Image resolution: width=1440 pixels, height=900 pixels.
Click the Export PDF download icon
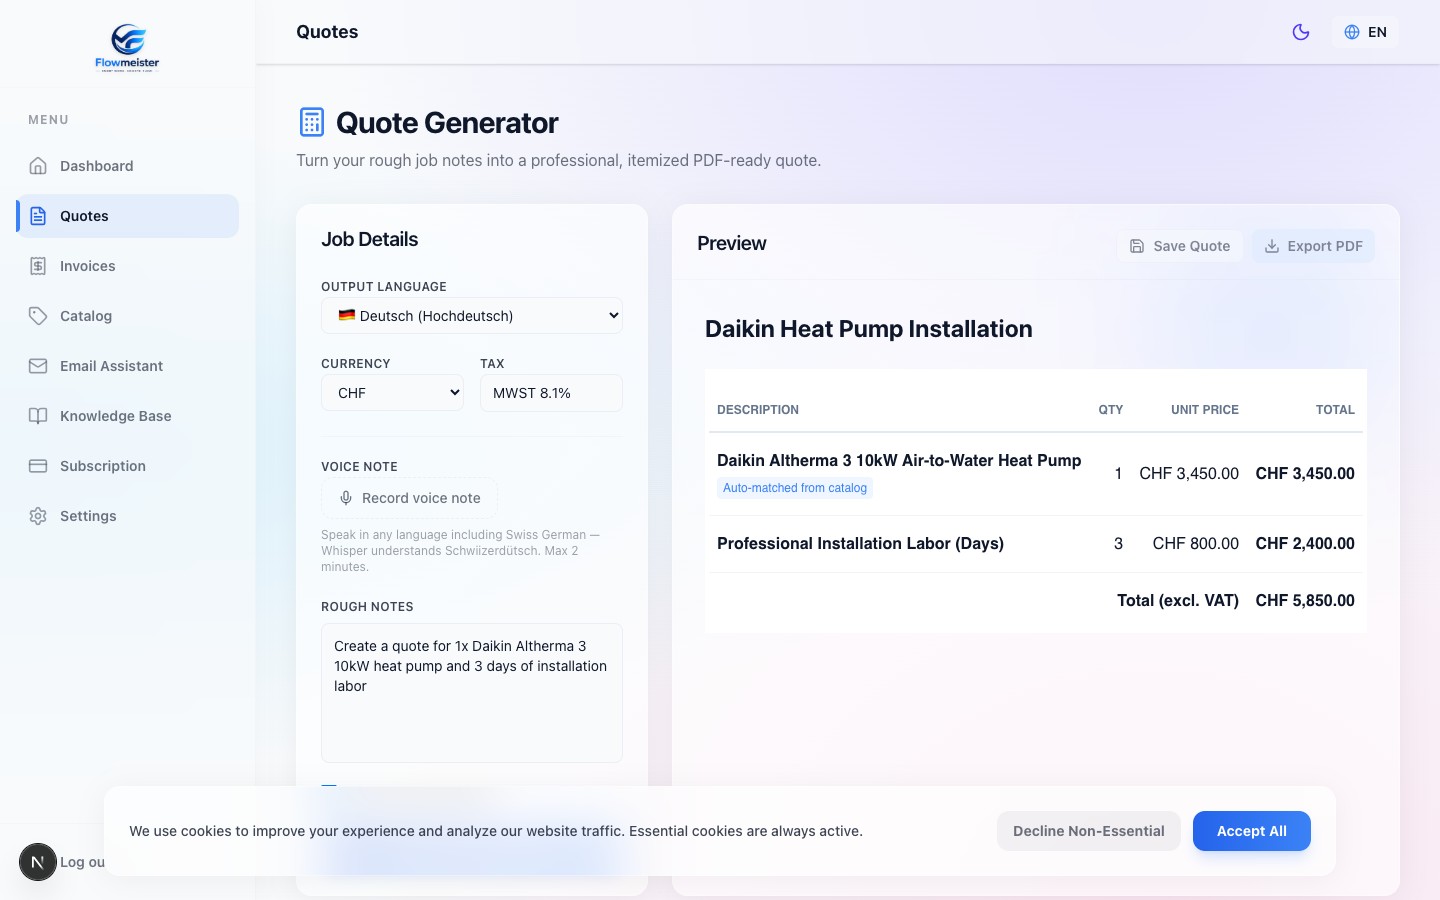pyautogui.click(x=1272, y=246)
